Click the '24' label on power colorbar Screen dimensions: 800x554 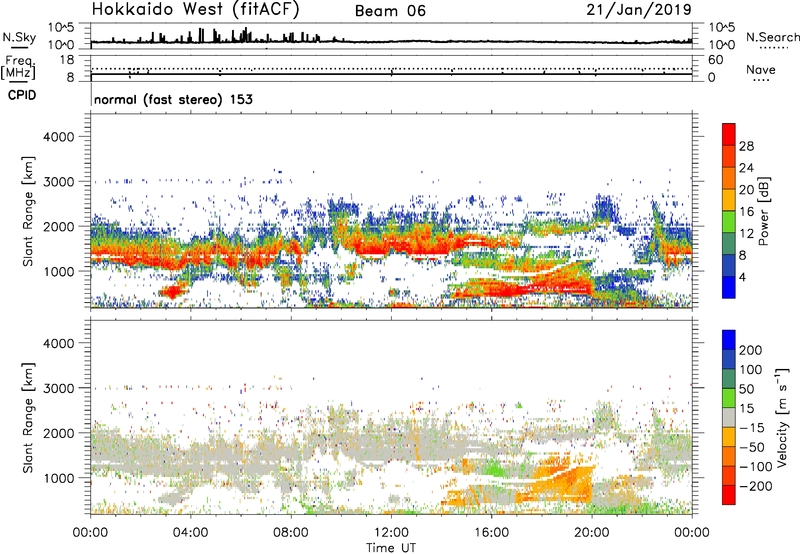pos(746,168)
